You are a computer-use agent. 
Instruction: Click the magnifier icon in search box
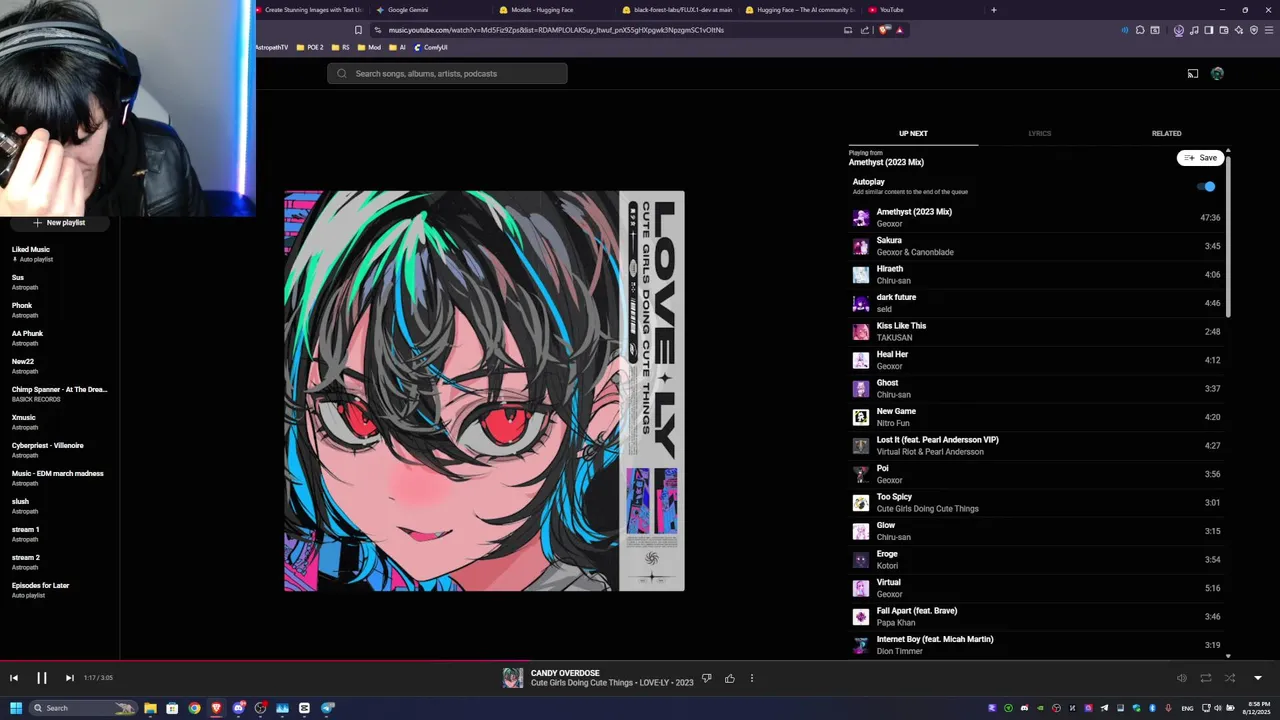[341, 73]
